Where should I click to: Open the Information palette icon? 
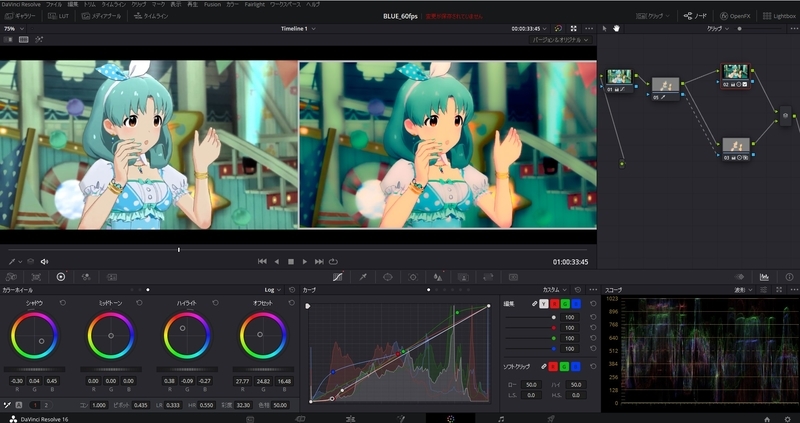789,277
